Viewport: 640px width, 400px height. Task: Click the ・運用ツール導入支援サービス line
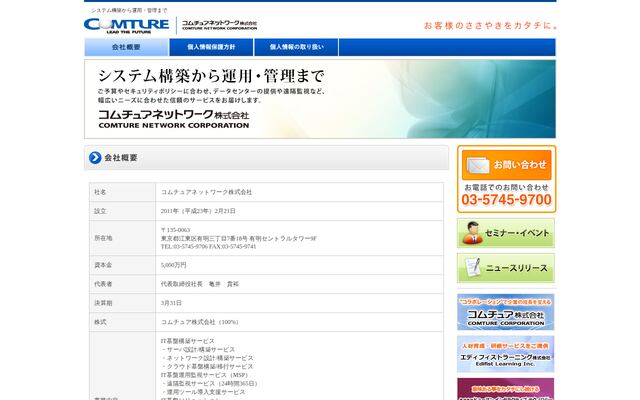tap(203, 392)
